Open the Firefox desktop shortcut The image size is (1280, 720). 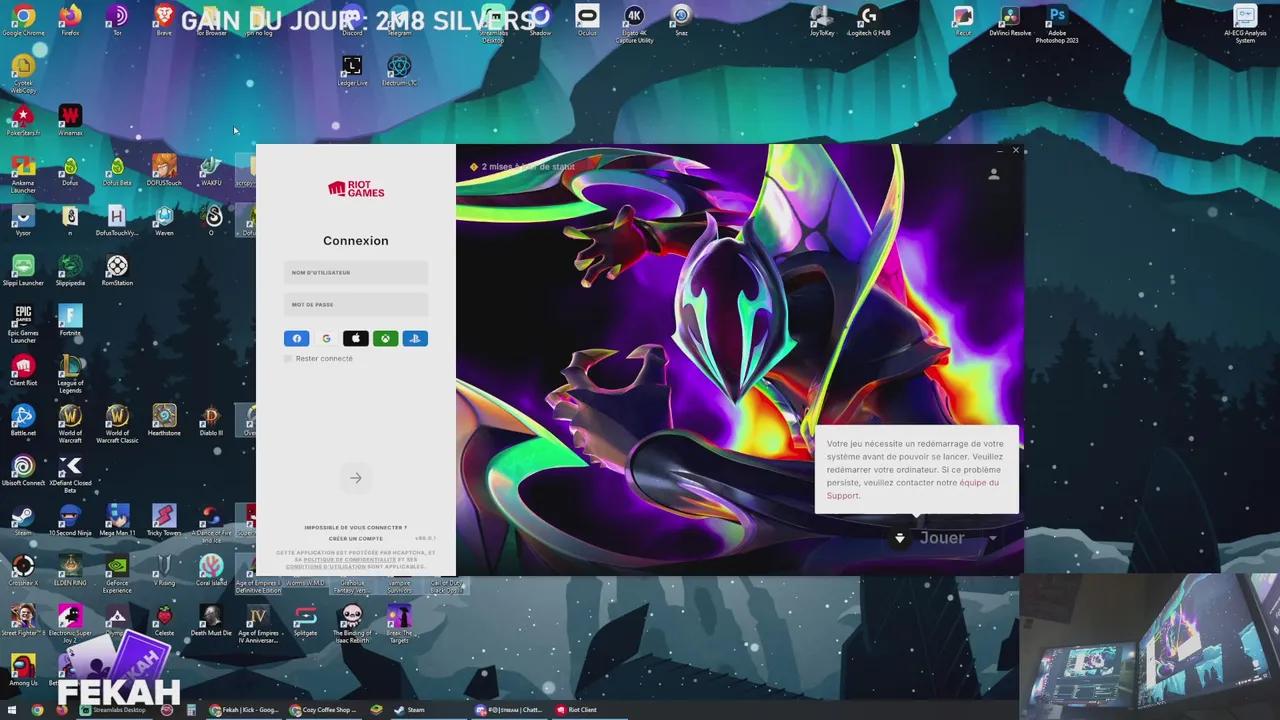click(x=70, y=20)
